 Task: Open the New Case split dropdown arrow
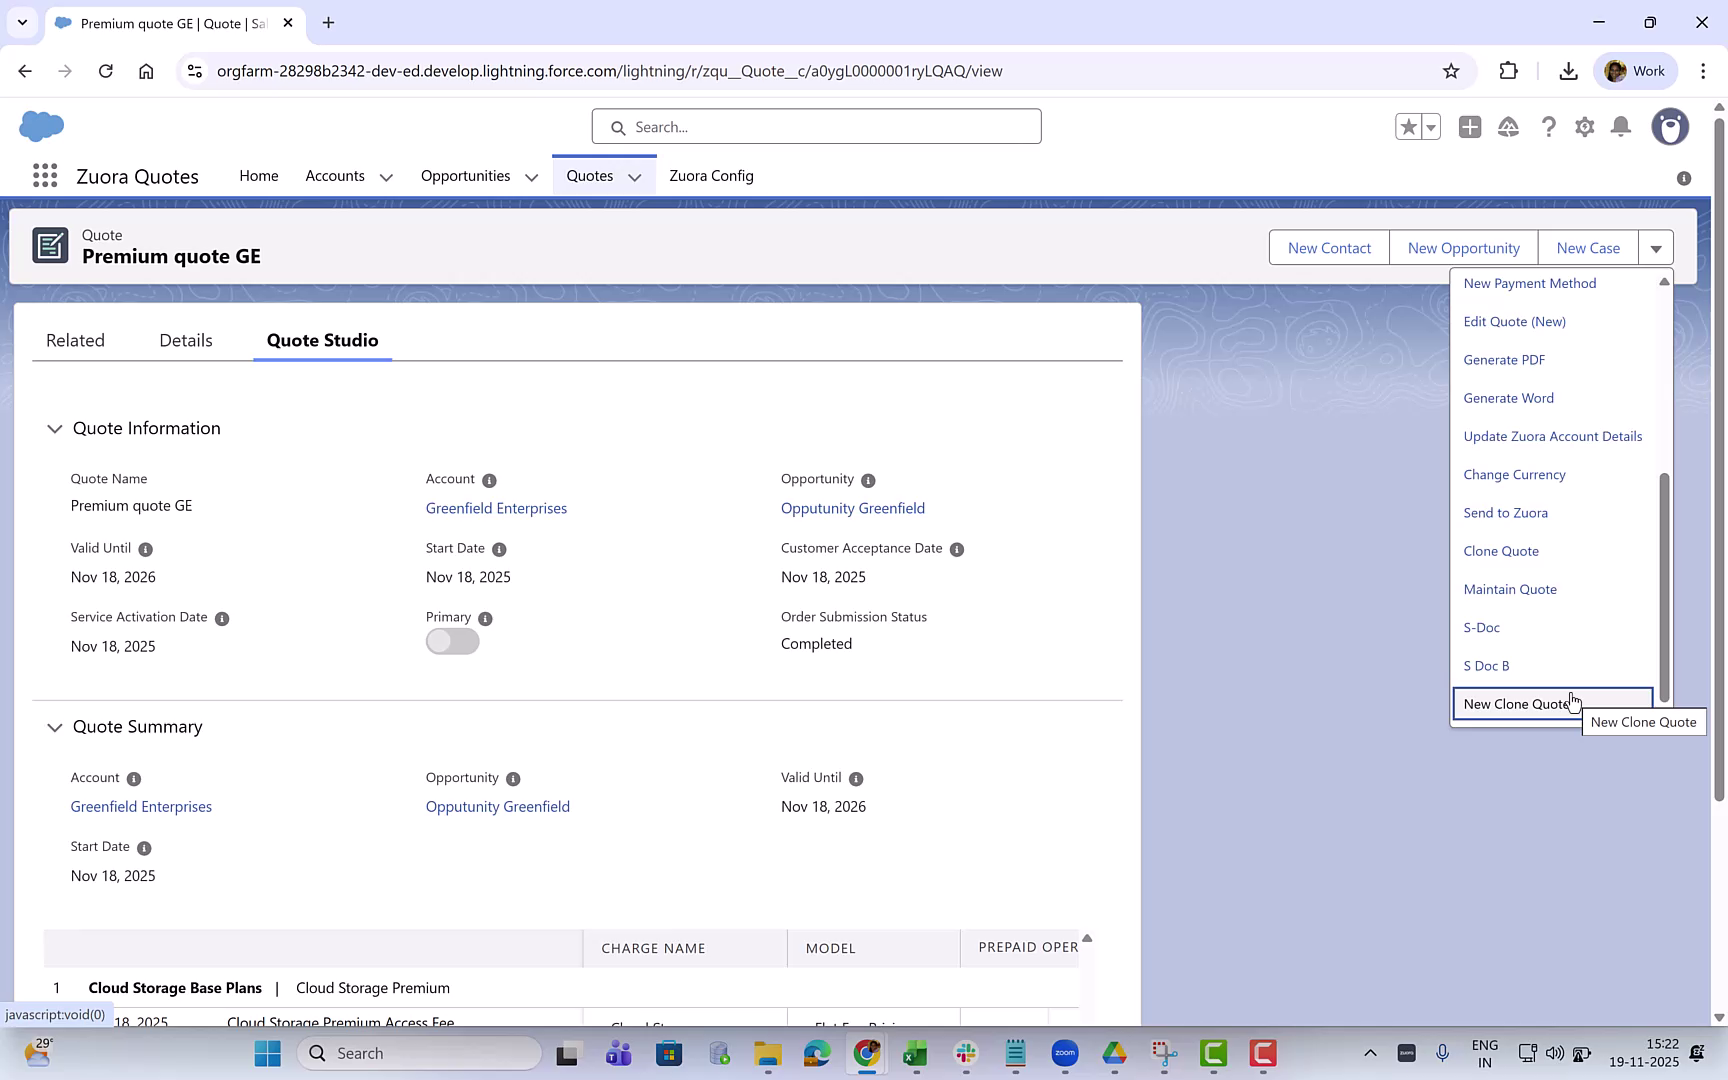[1657, 247]
